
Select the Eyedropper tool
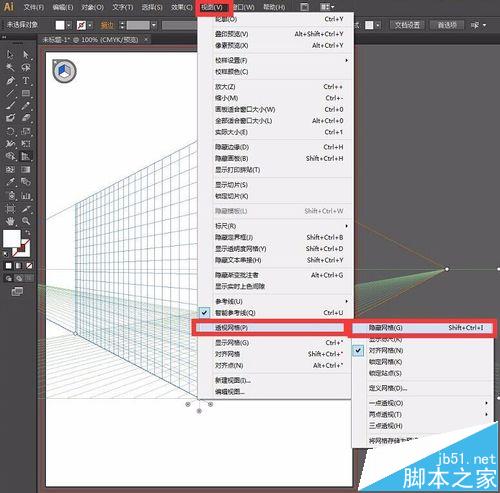click(x=10, y=182)
